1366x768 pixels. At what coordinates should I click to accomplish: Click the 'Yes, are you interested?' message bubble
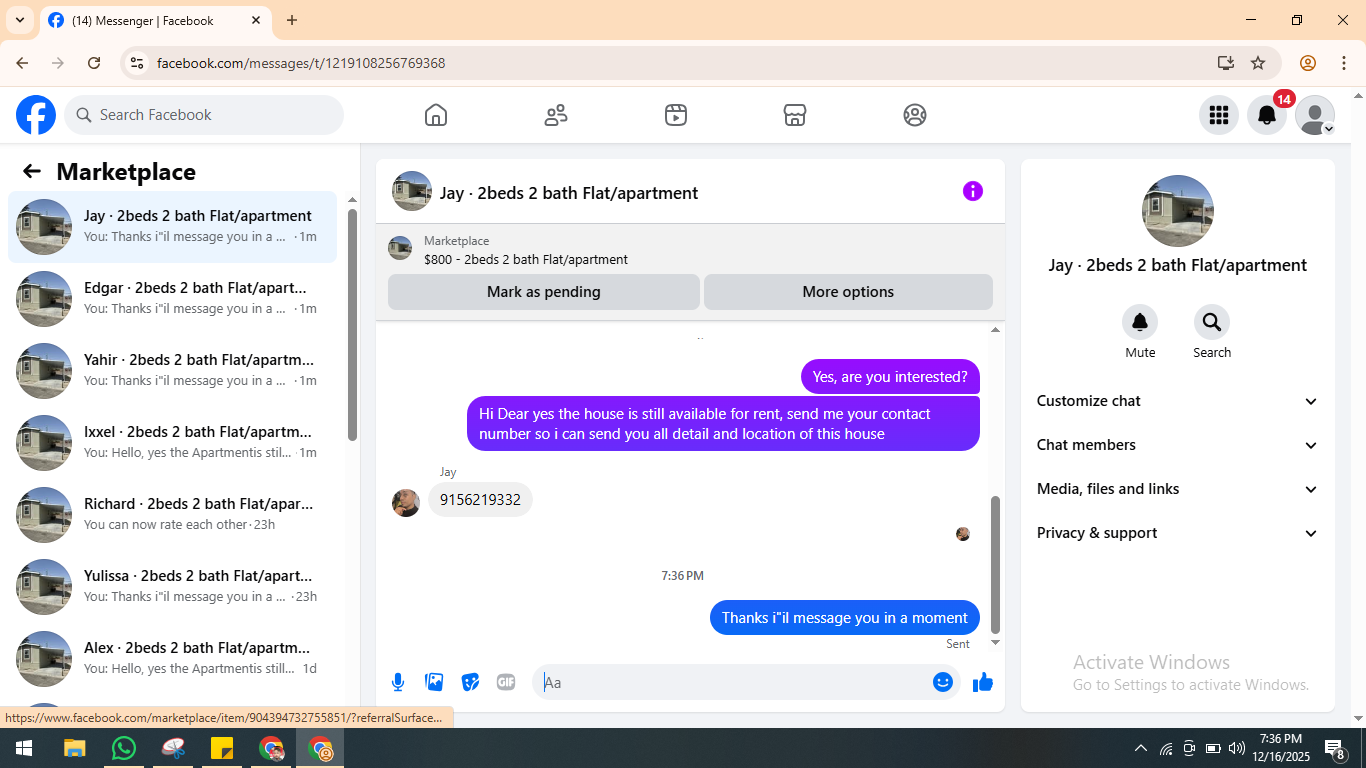click(x=890, y=377)
